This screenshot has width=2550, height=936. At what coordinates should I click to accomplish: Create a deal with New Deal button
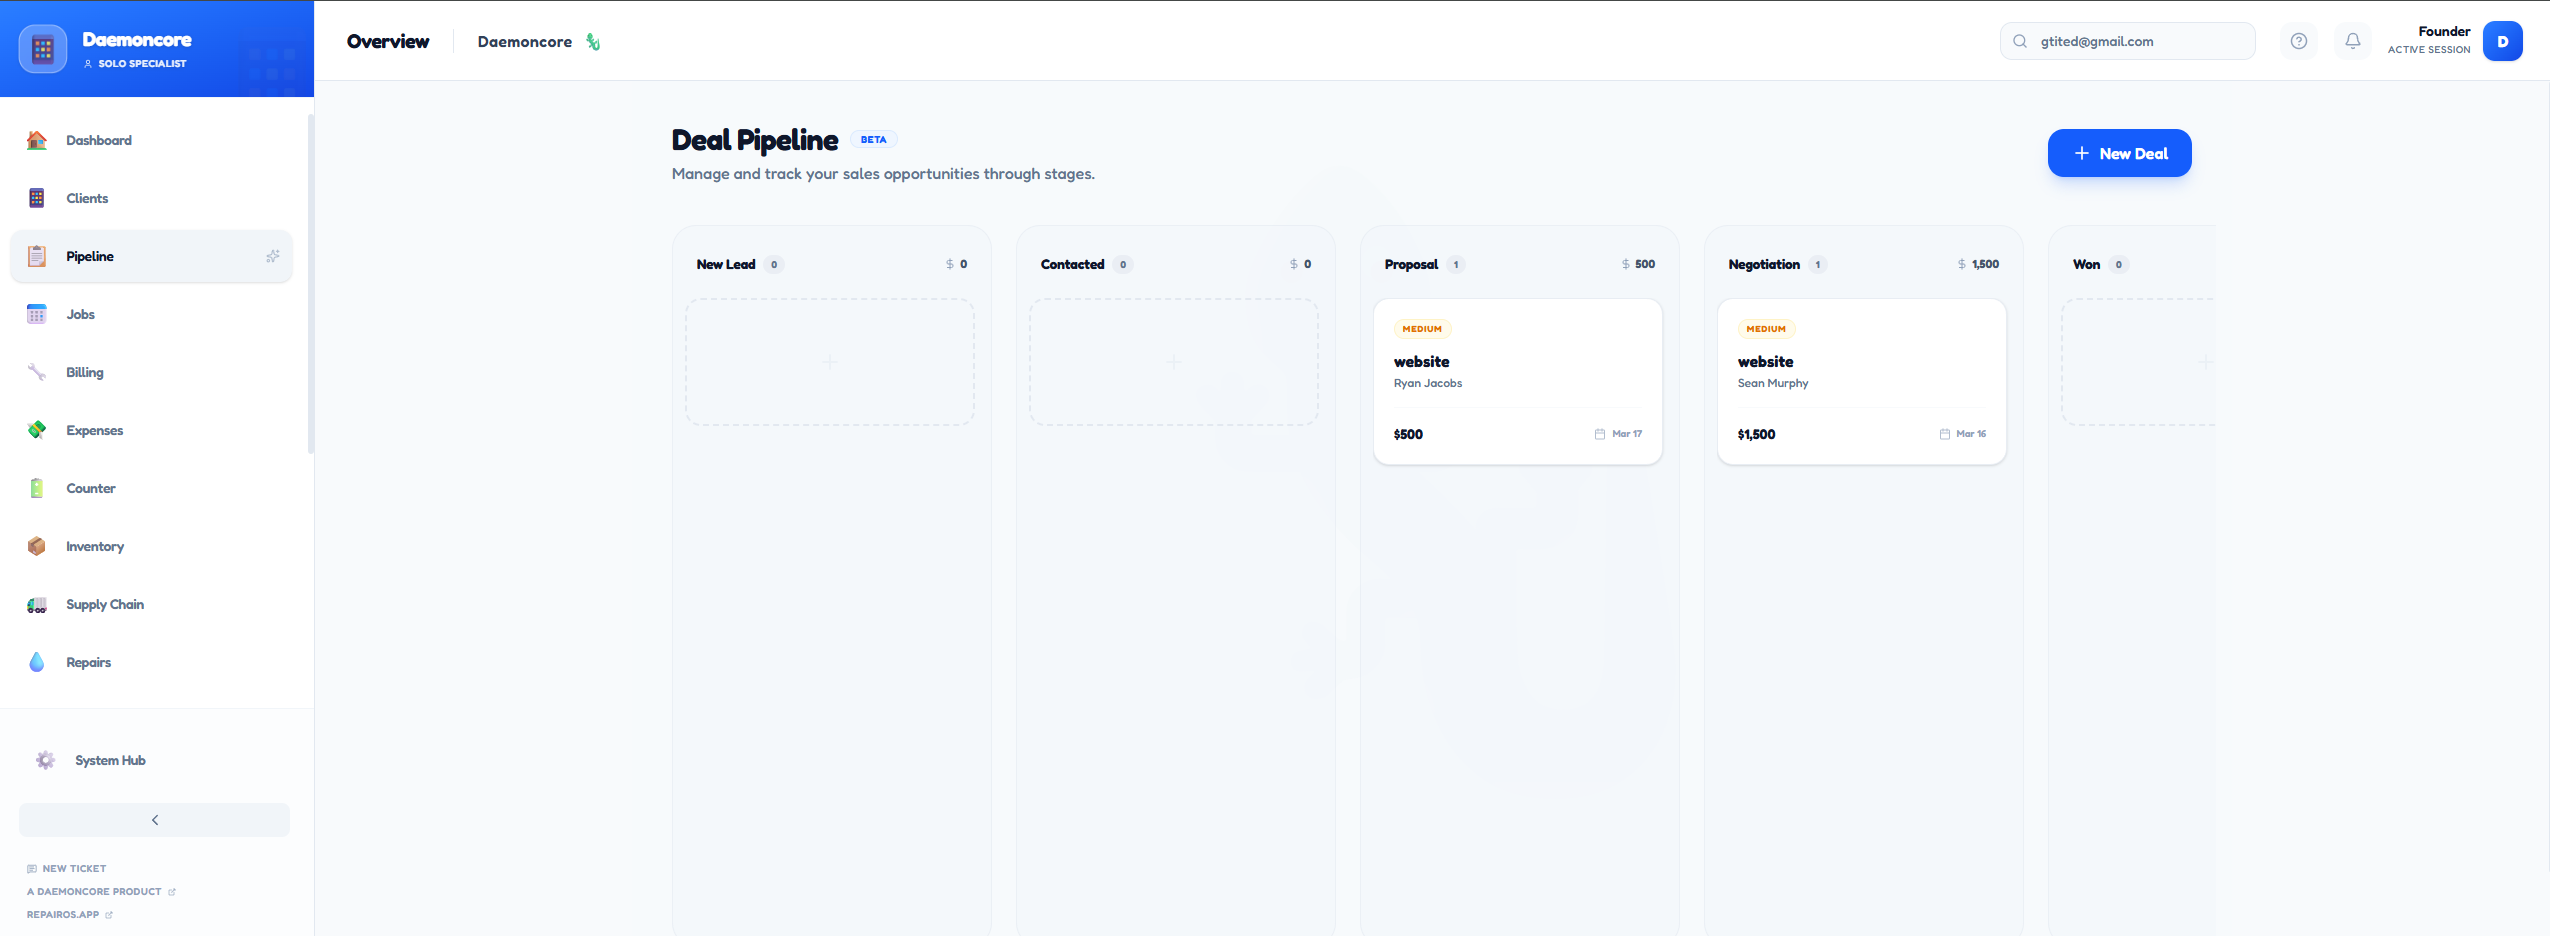click(x=2119, y=153)
